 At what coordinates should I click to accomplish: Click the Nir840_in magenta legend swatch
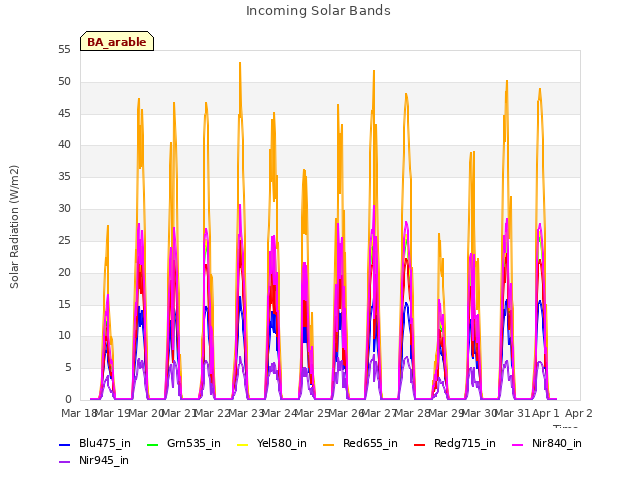pyautogui.click(x=518, y=444)
